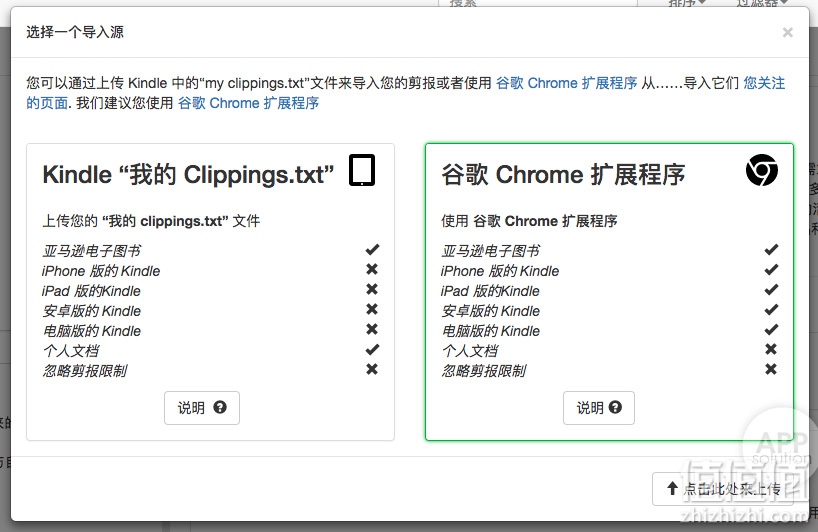The width and height of the screenshot is (818, 532).
Task: Click 安卓版的 Kindle text in Chrome card
Action: 491,311
